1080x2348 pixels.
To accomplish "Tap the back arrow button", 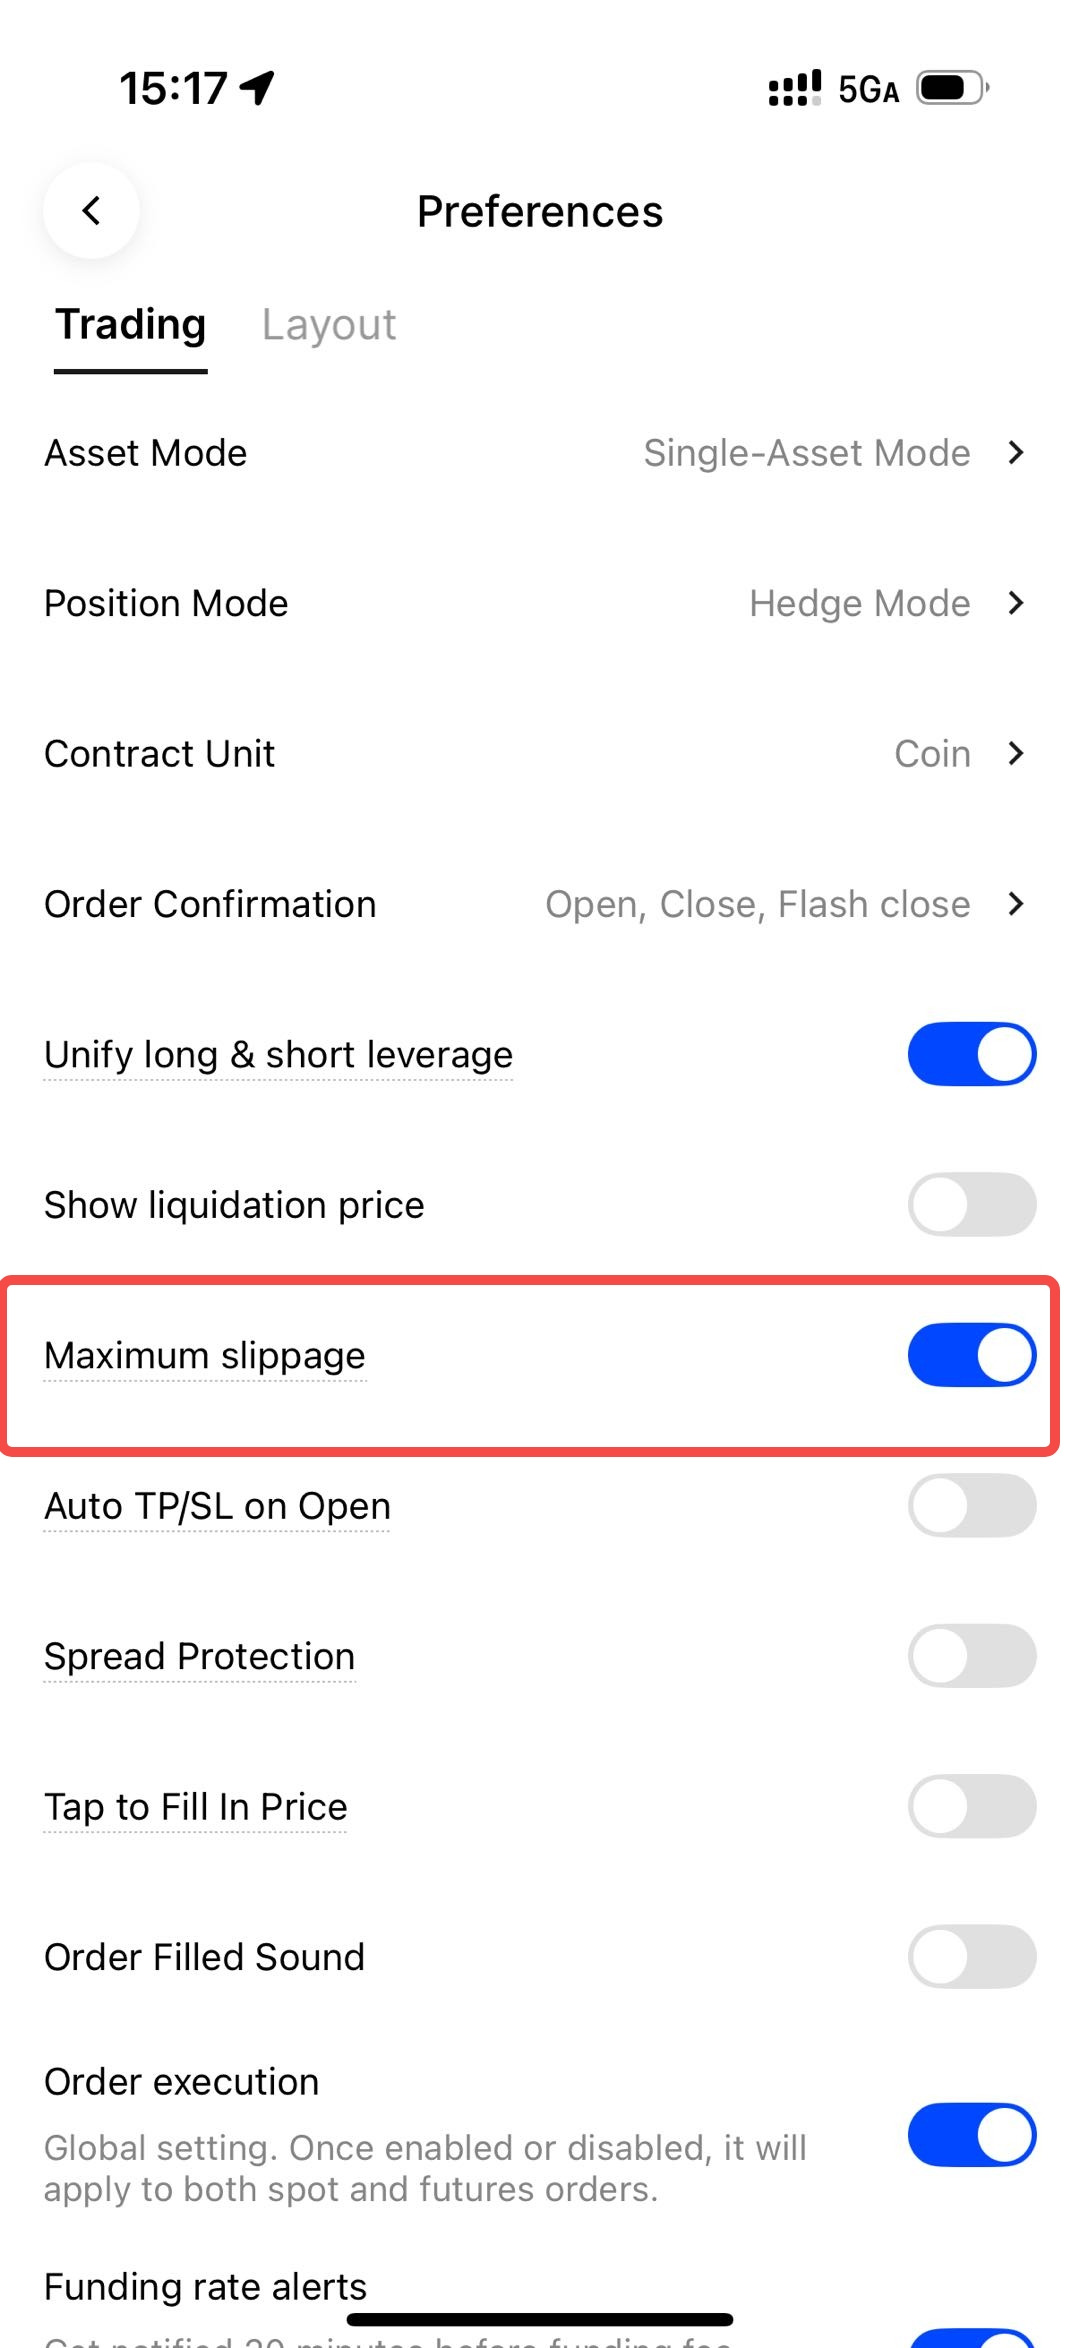I will pos(91,211).
